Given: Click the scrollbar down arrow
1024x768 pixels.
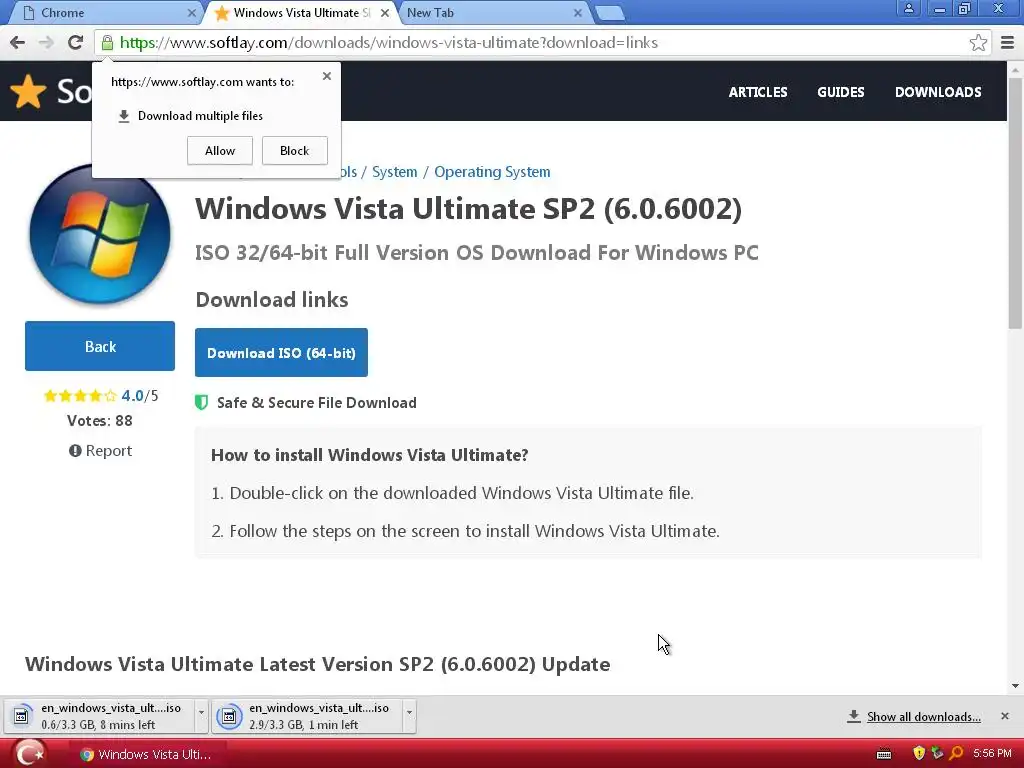Looking at the screenshot, I should pyautogui.click(x=1015, y=686).
